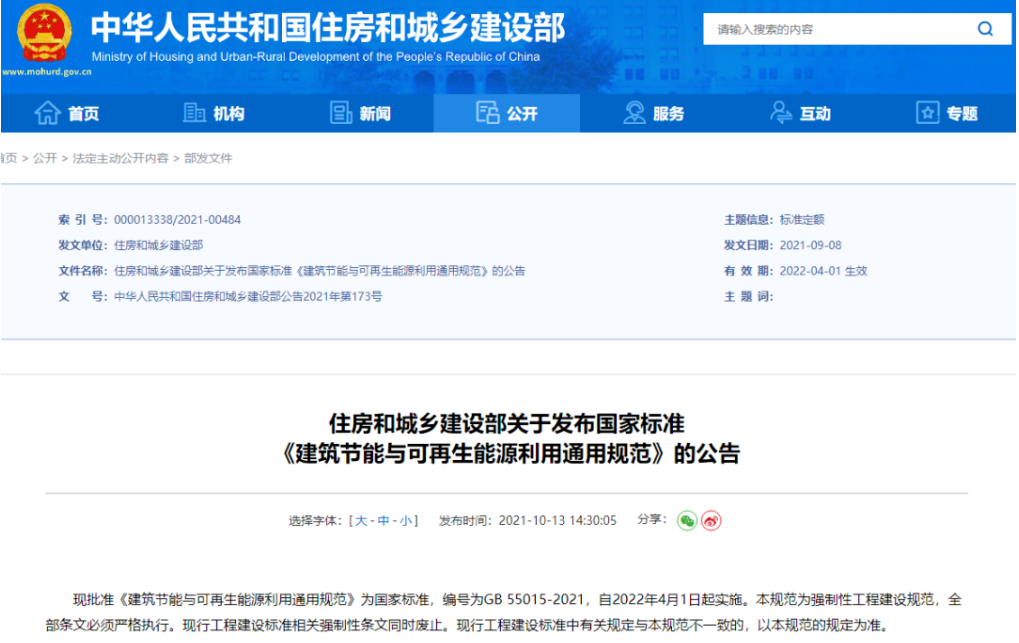Select medium font size 中
The height and width of the screenshot is (643, 1019).
point(383,521)
